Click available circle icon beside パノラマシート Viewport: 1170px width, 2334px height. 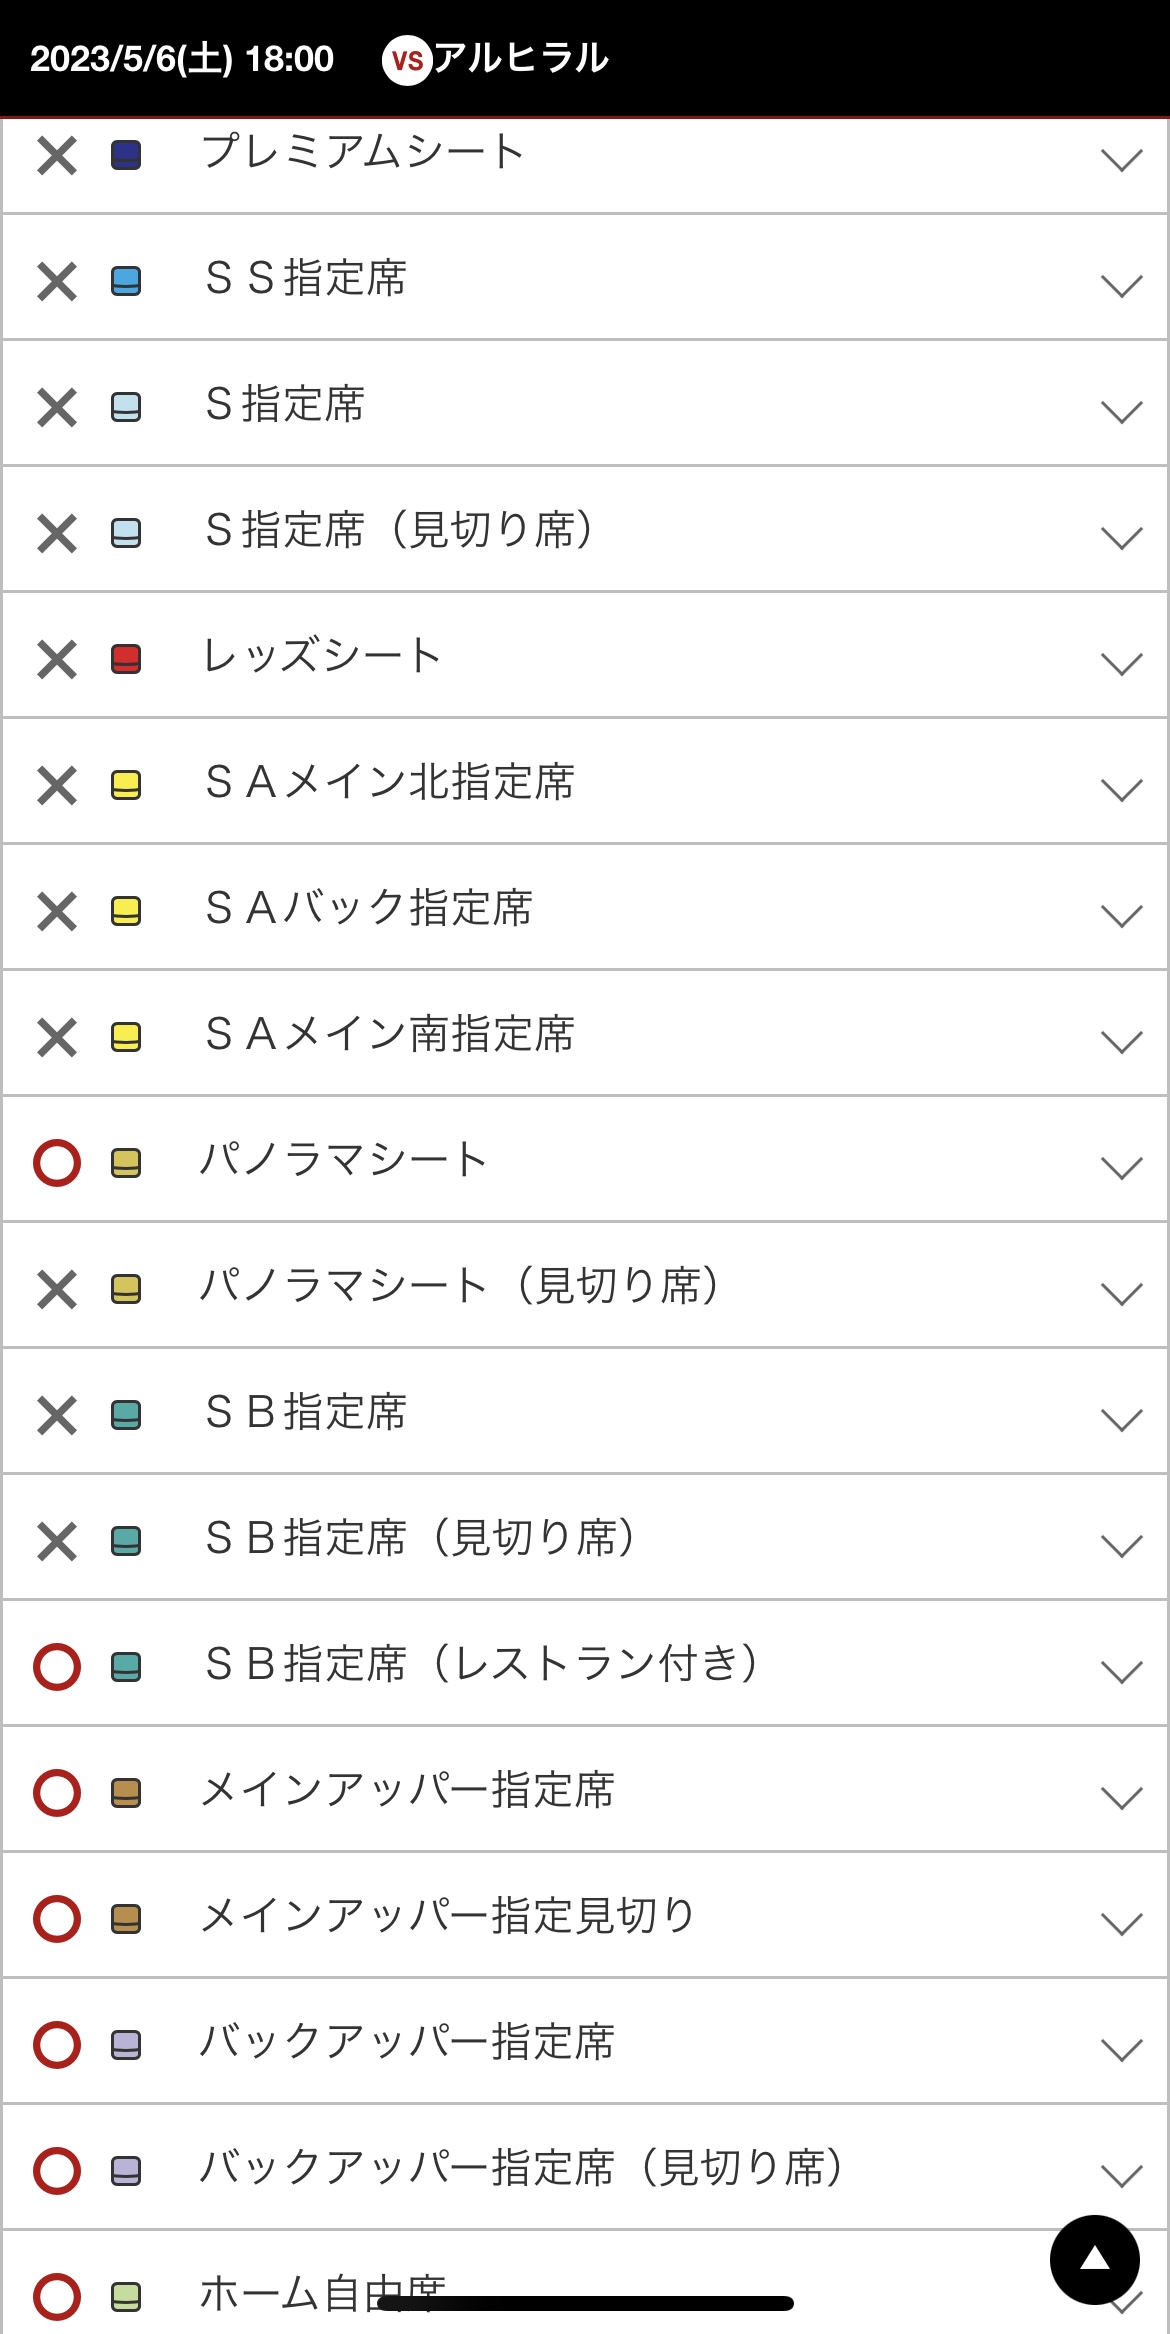(57, 1163)
